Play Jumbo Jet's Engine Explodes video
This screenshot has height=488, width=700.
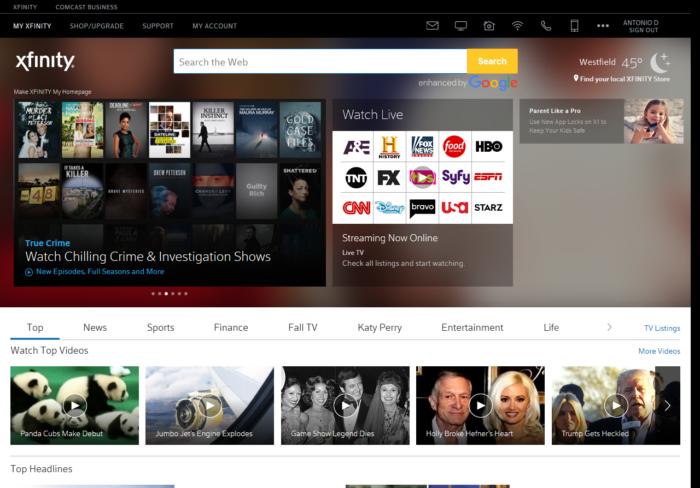(209, 405)
